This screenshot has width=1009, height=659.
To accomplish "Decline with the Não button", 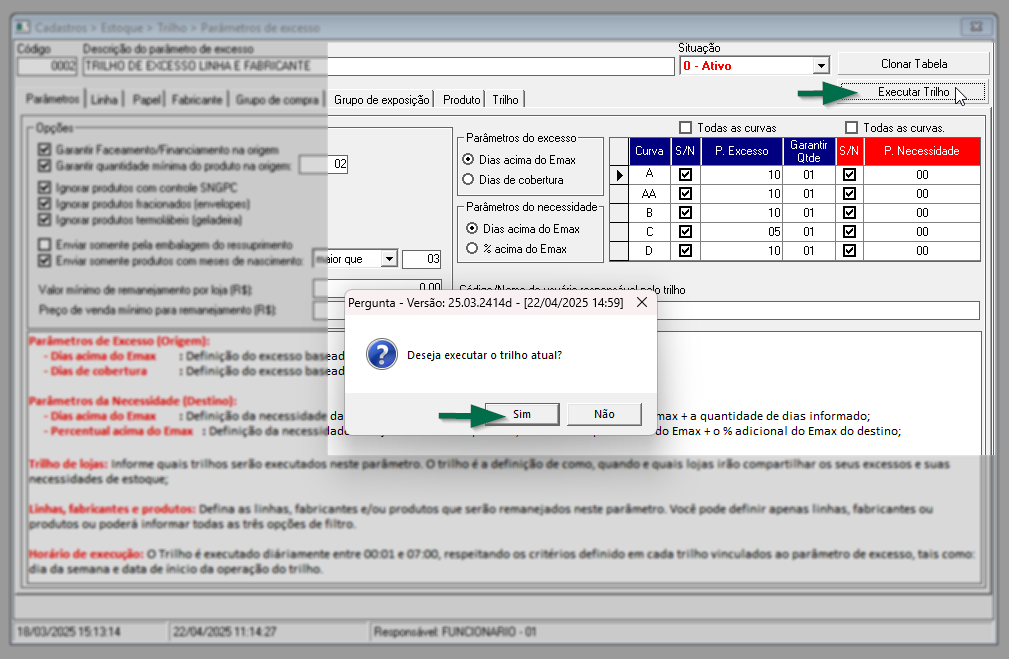I will coord(604,414).
